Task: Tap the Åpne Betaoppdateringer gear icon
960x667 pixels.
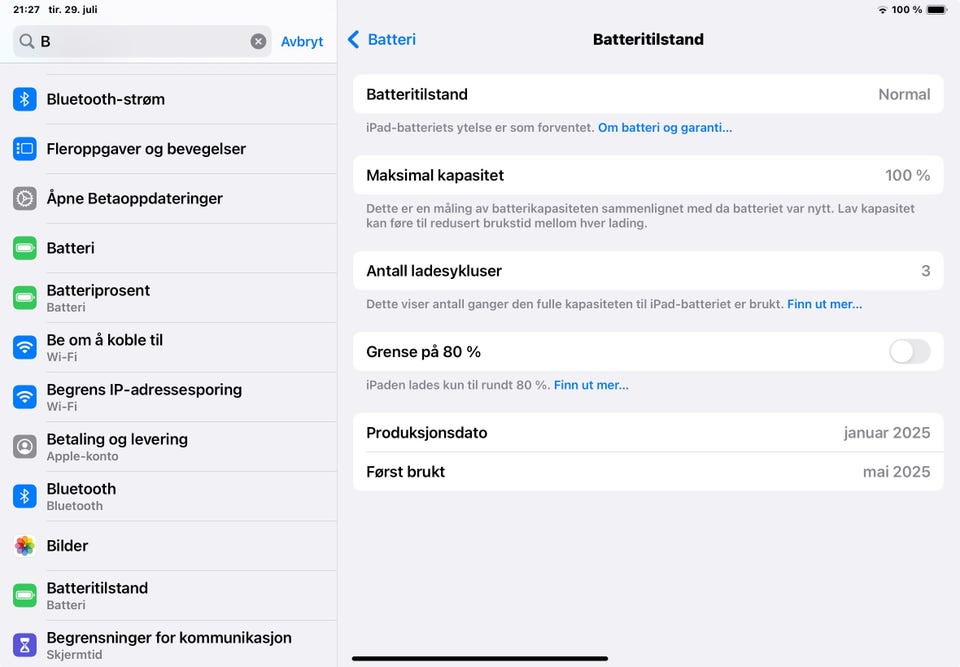Action: (25, 198)
